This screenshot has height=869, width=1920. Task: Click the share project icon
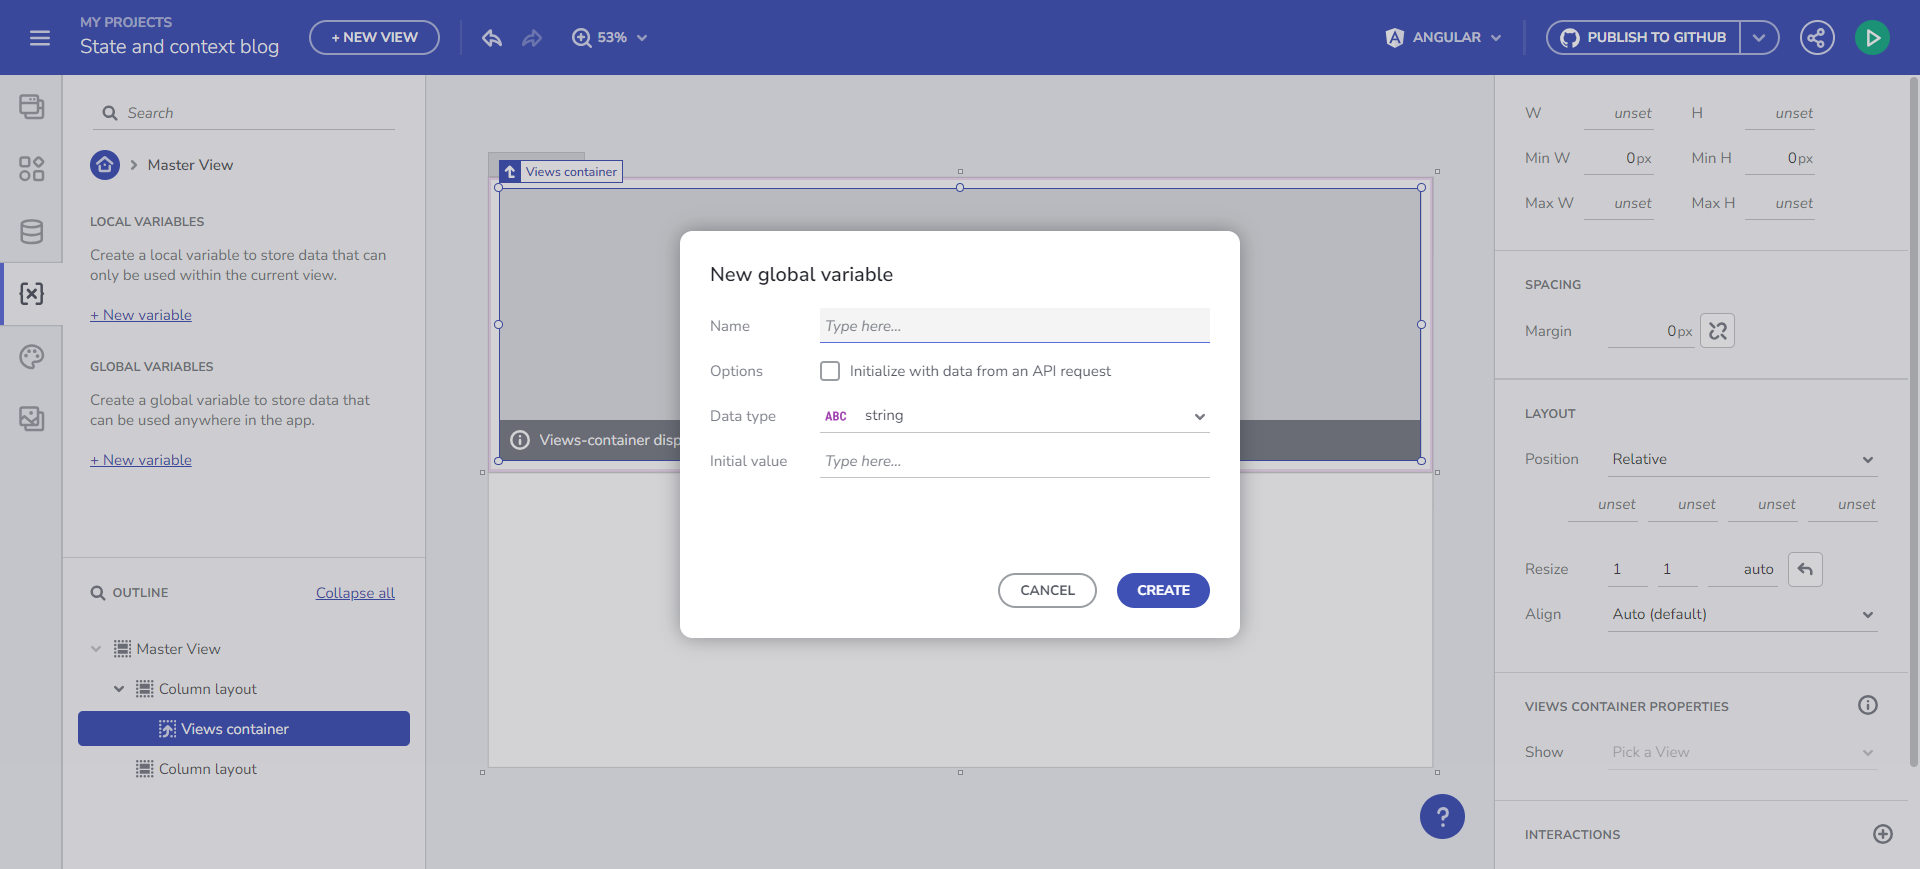click(1816, 38)
